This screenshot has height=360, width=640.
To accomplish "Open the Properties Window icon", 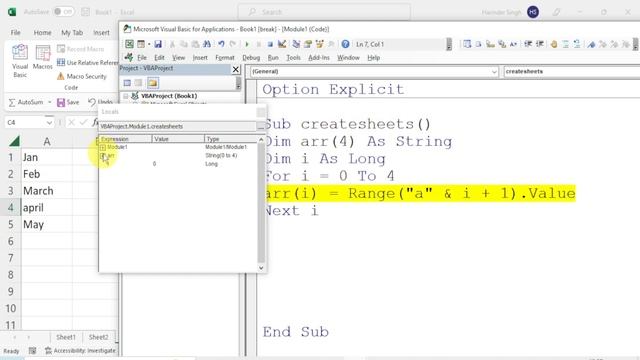I will pos(308,44).
